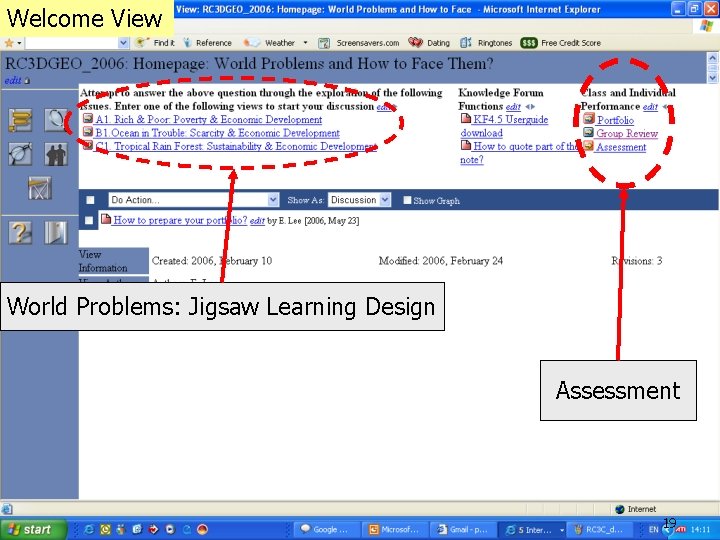Open B1. Ocean in Trouble: Scarcity link

(x=217, y=133)
